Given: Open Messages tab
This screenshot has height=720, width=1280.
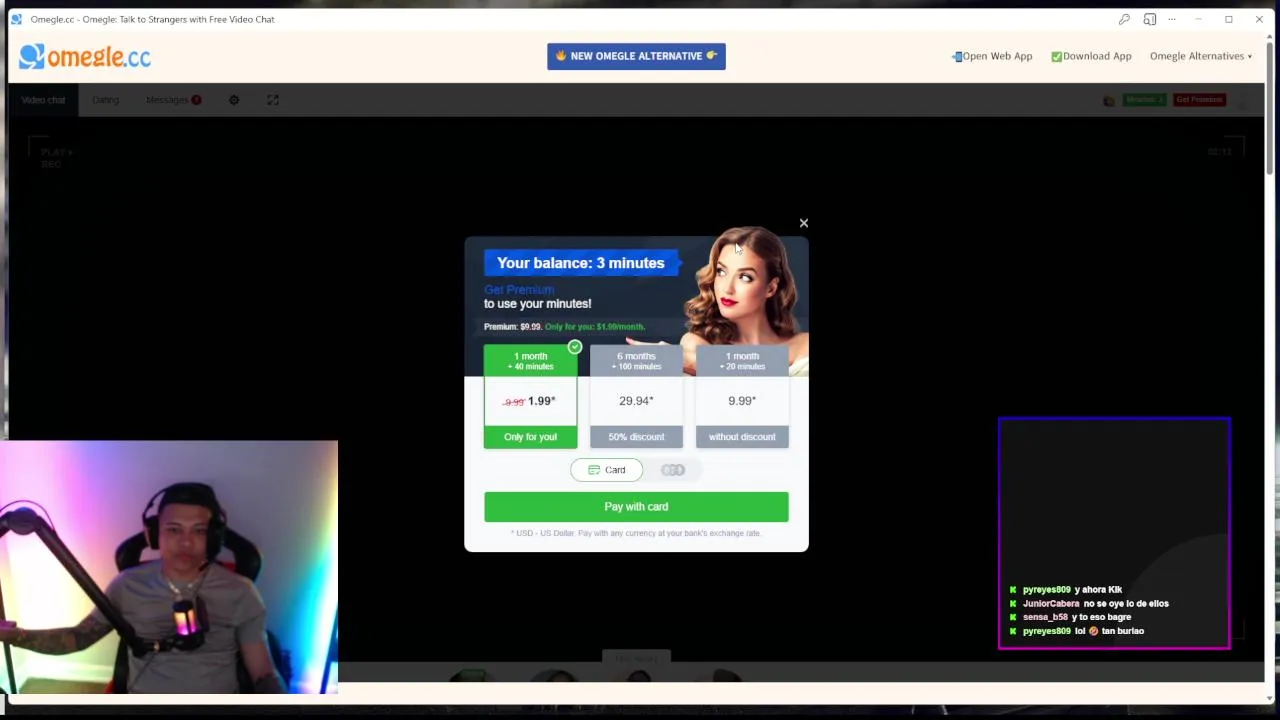Looking at the screenshot, I should pos(173,100).
